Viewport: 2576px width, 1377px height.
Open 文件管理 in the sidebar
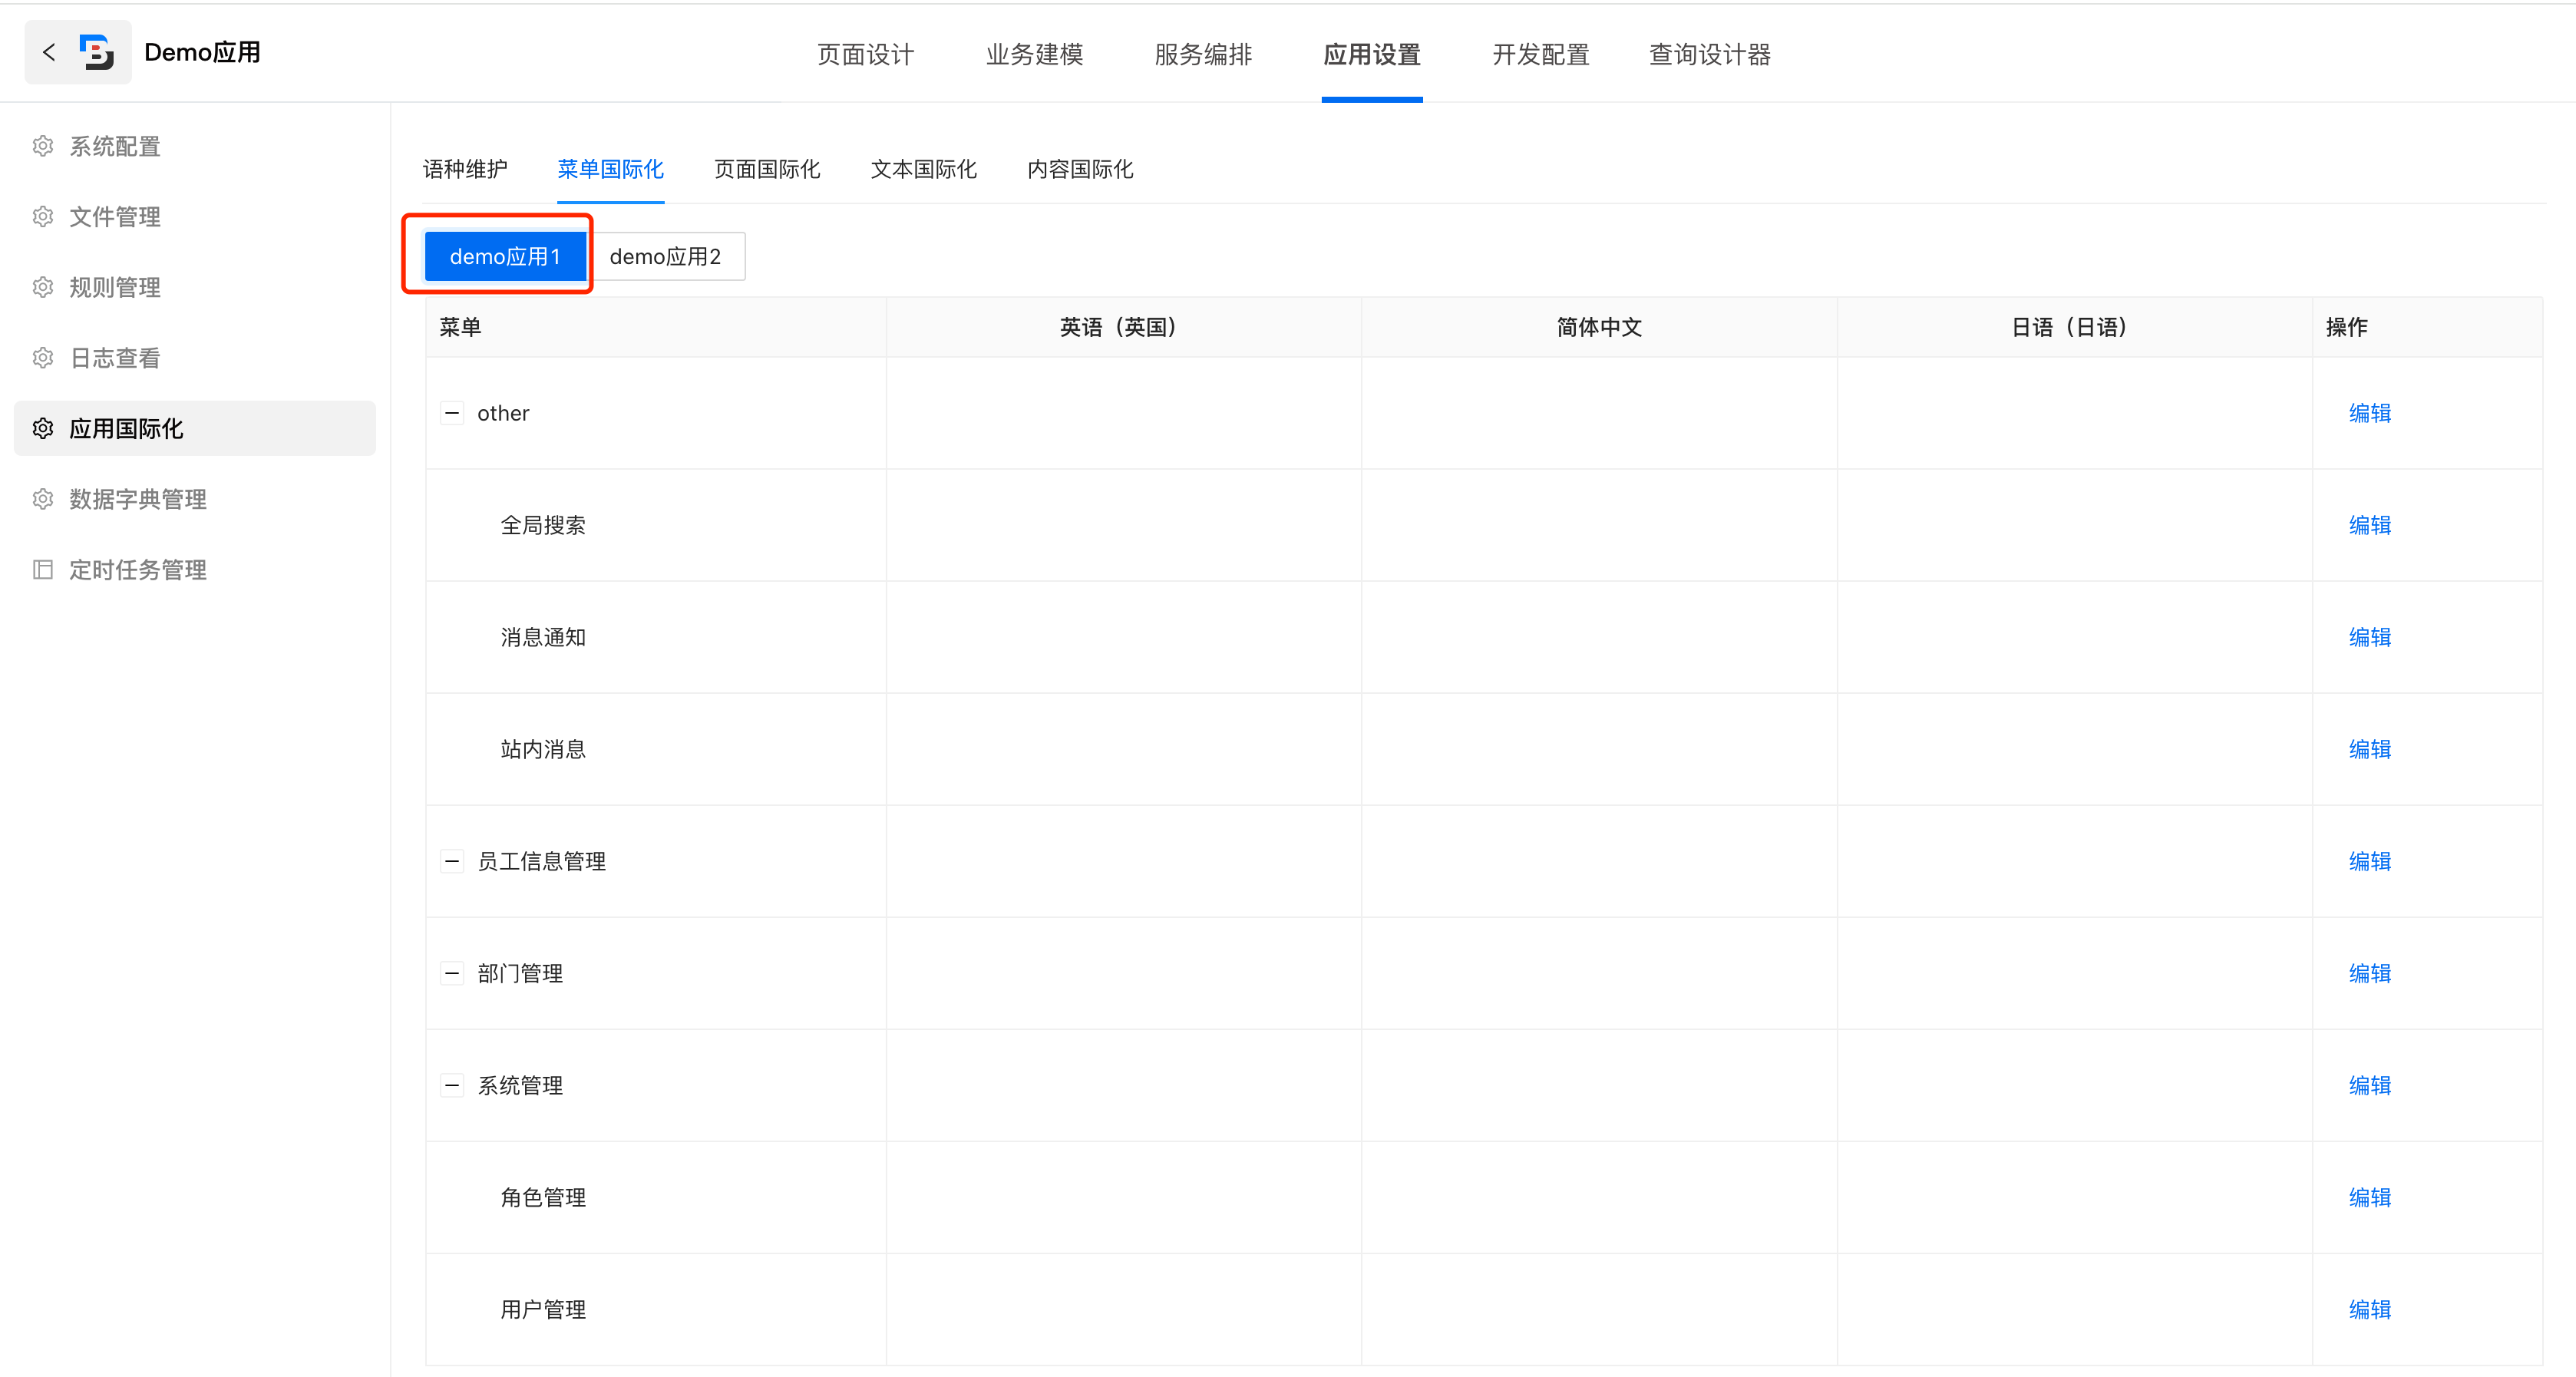(x=195, y=217)
